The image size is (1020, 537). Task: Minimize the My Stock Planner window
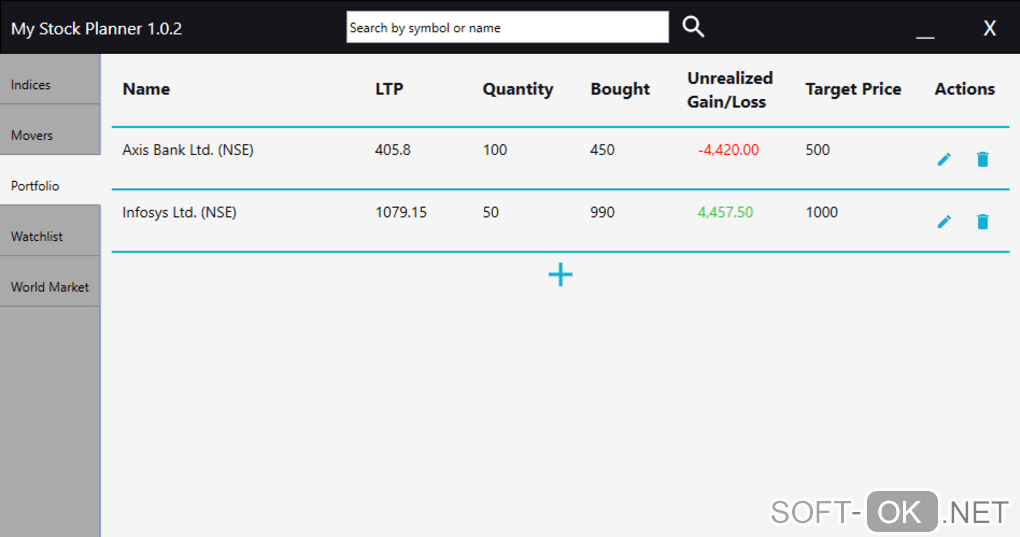click(925, 30)
